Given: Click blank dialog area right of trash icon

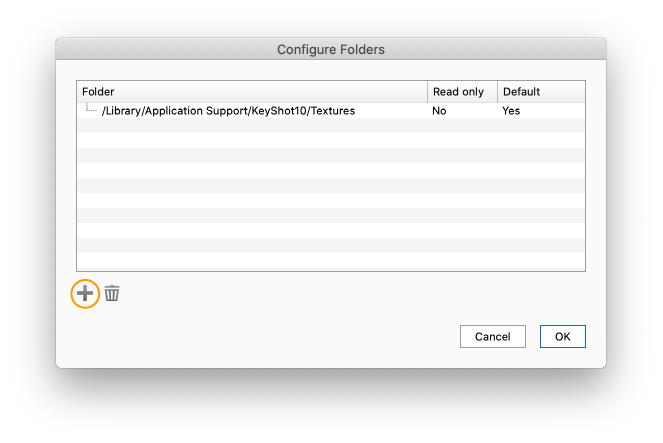Looking at the screenshot, I should pyautogui.click(x=300, y=294).
